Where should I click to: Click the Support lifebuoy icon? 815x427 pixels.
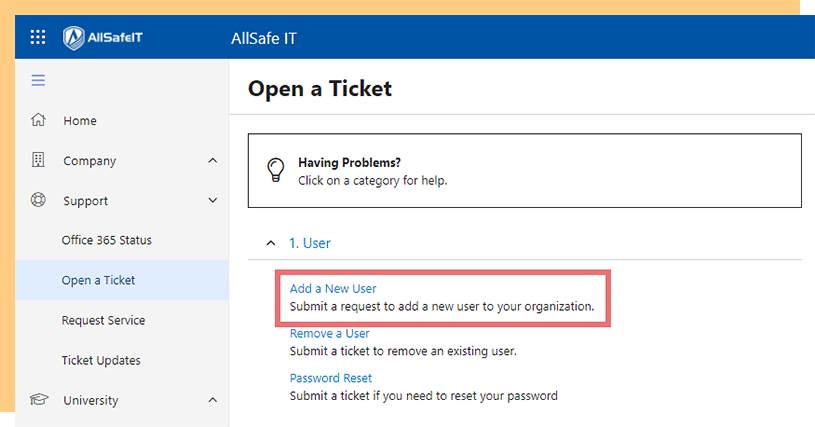point(38,200)
